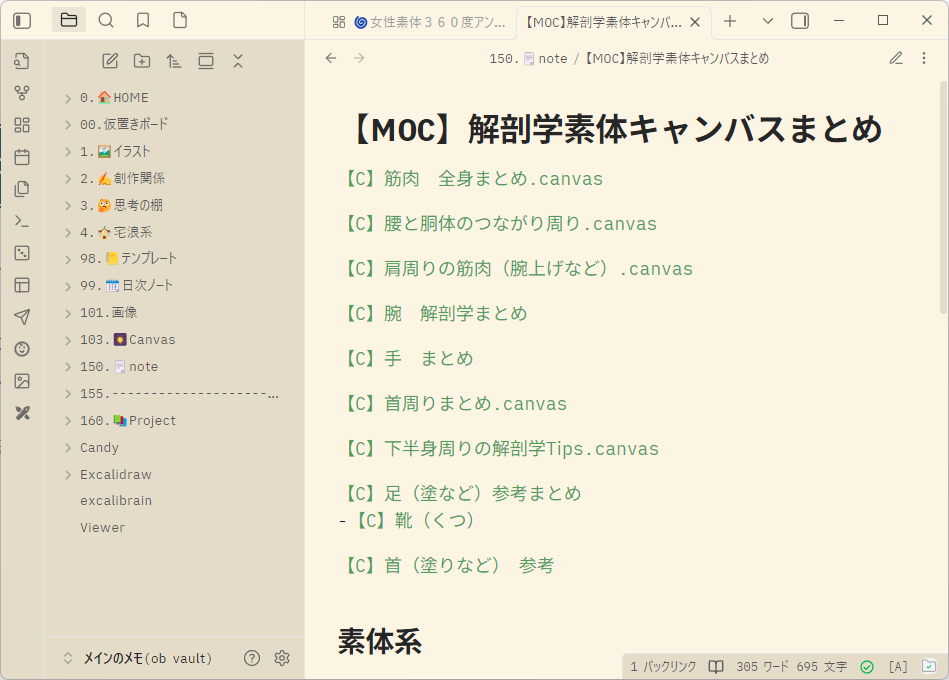949x680 pixels.
Task: Click the new note icon in file explorer
Action: [110, 61]
